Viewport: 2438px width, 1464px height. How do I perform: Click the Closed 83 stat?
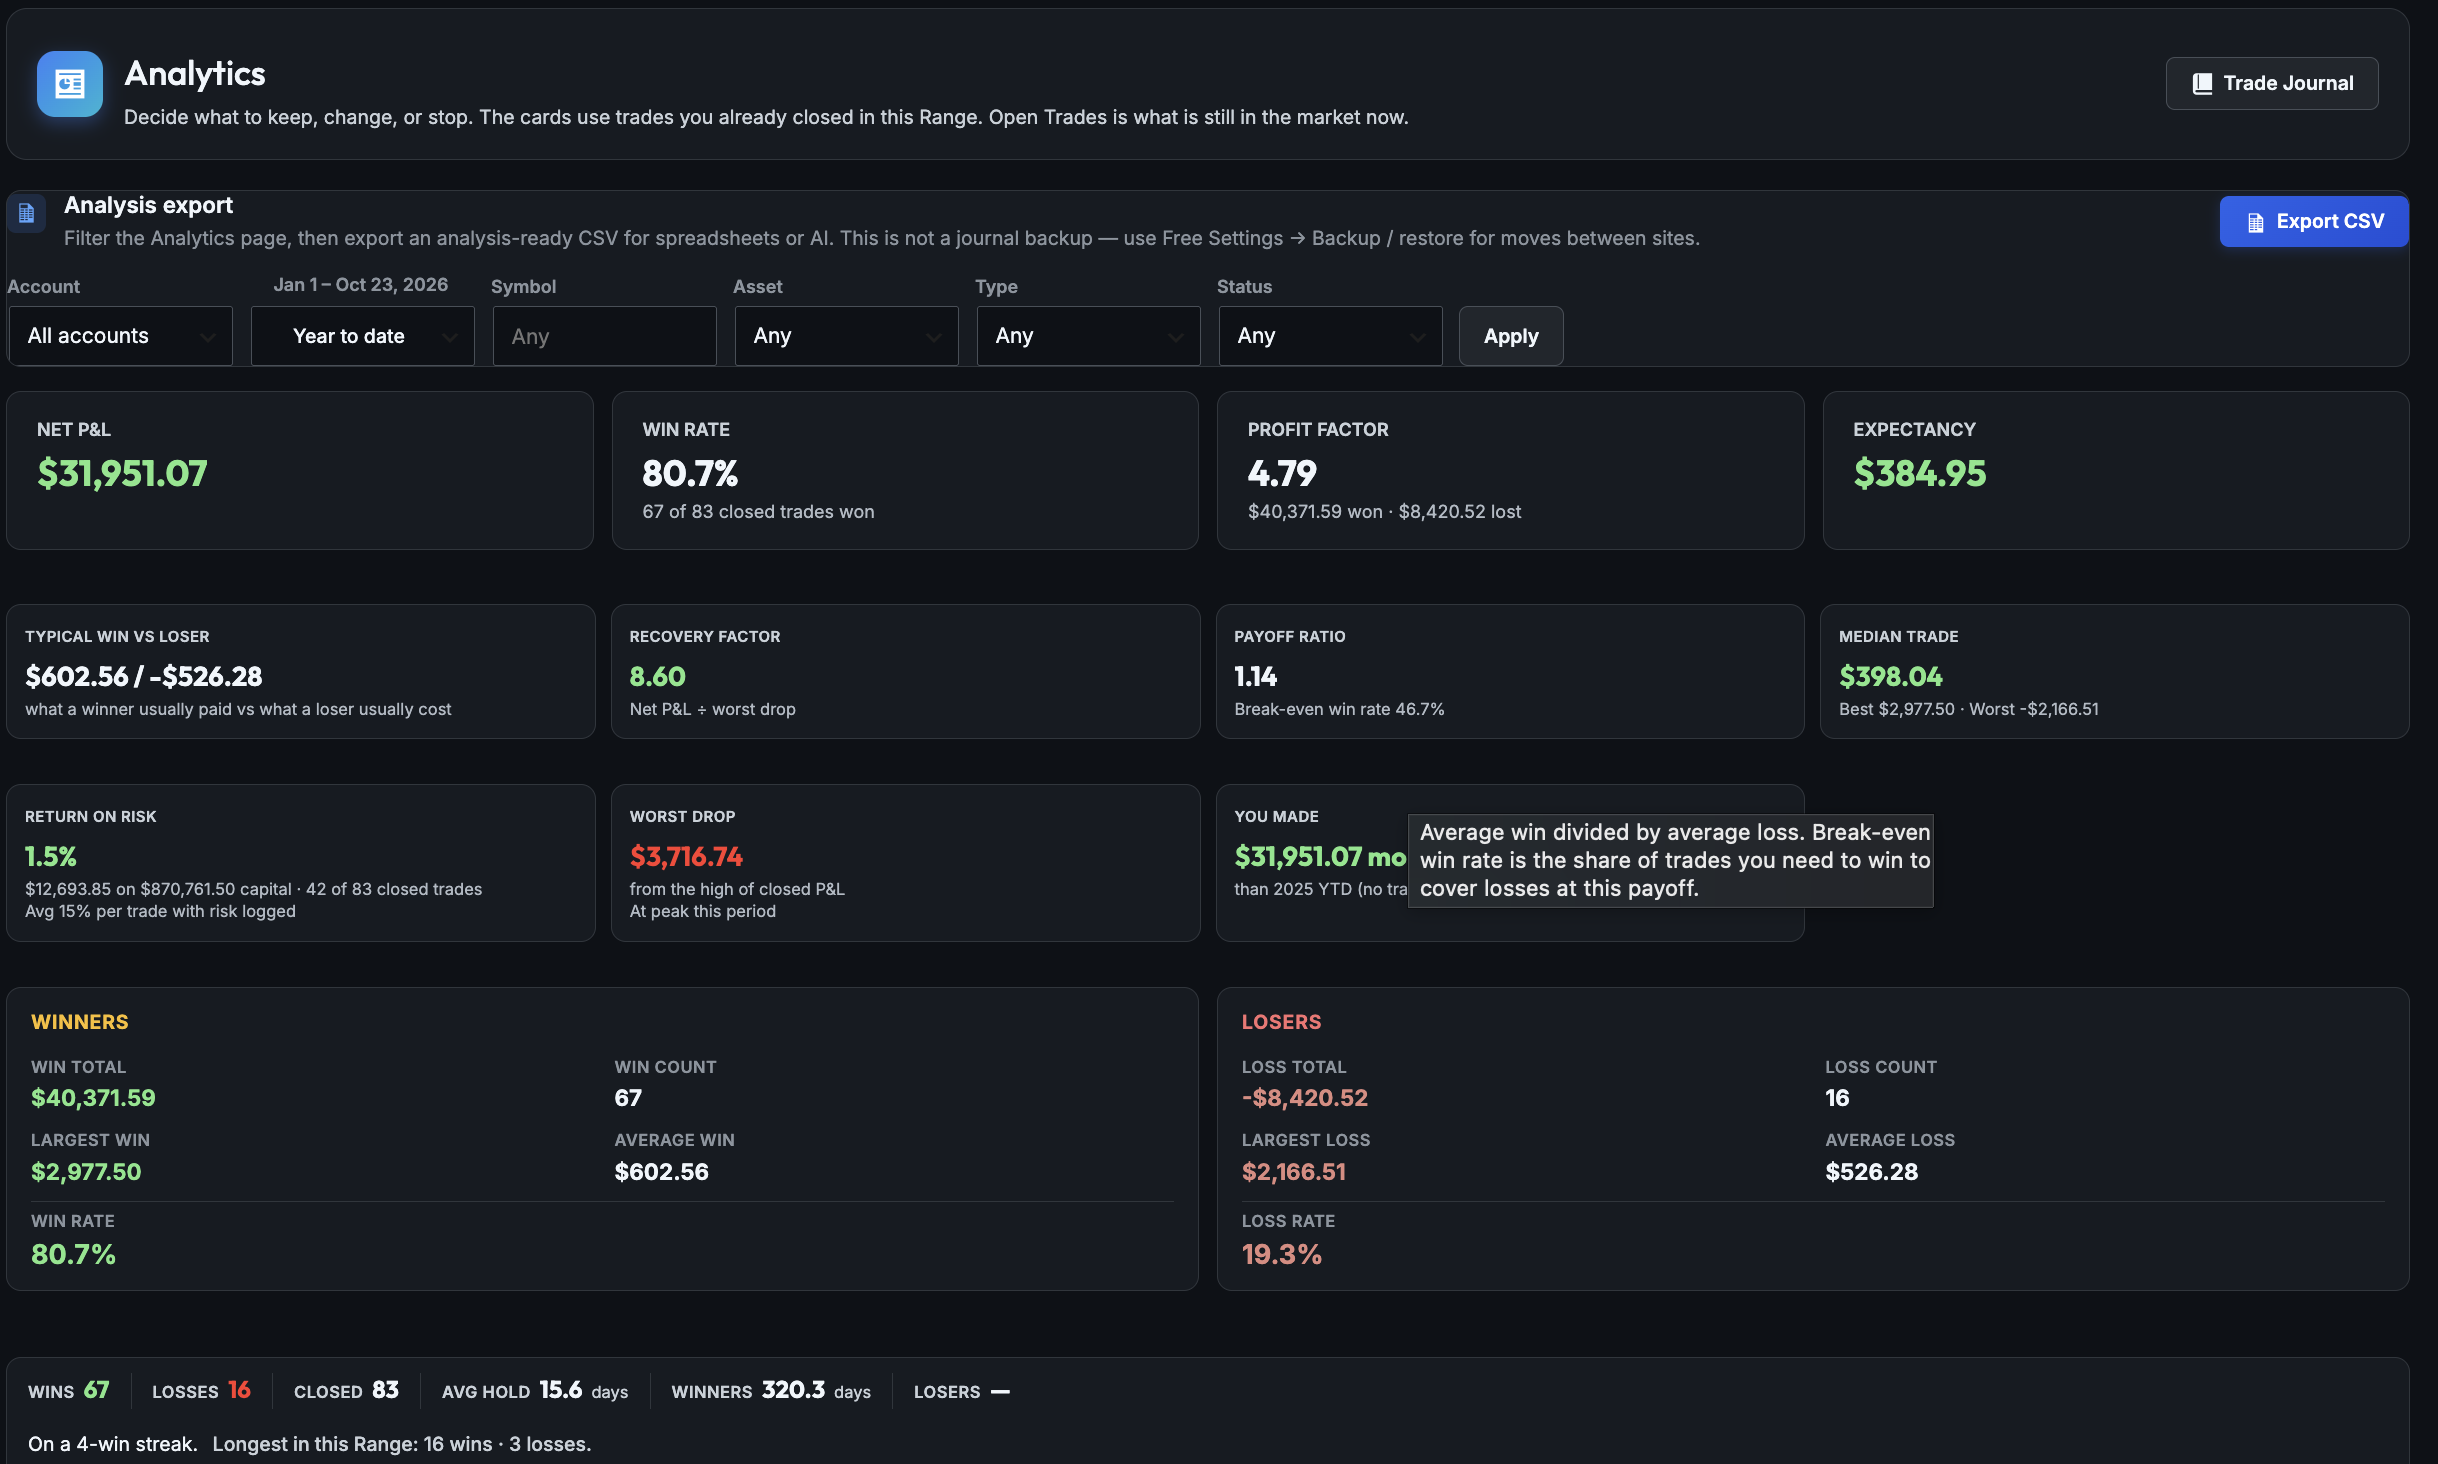[x=346, y=1390]
